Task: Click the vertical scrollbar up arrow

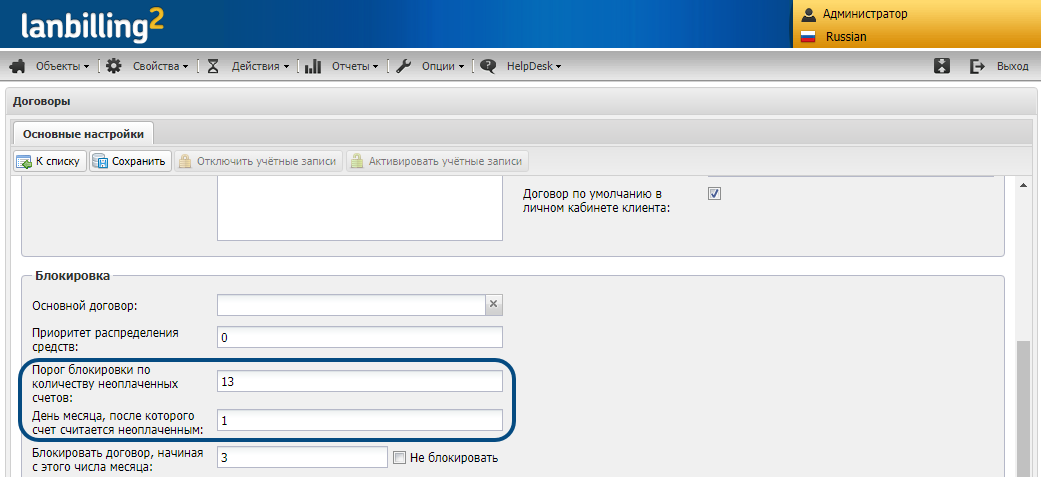Action: coord(1024,185)
